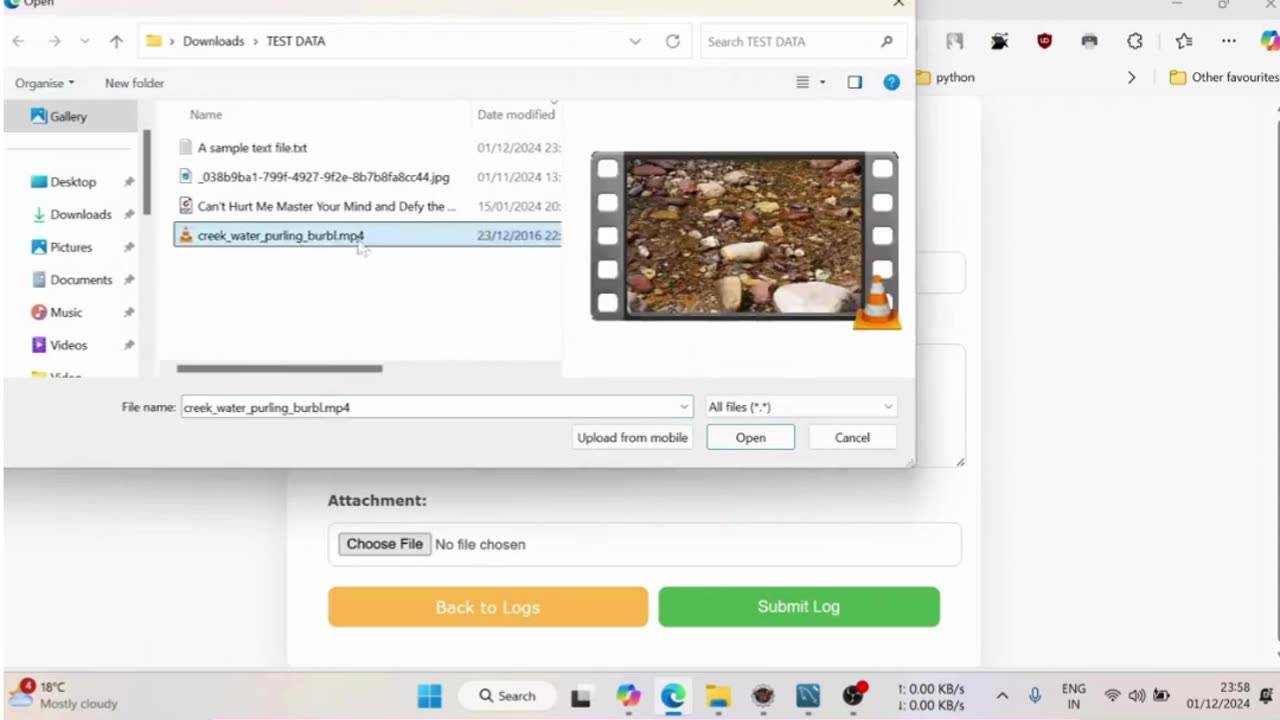1280x720 pixels.
Task: Open recent locations chevron beside forward arrow
Action: 85,41
